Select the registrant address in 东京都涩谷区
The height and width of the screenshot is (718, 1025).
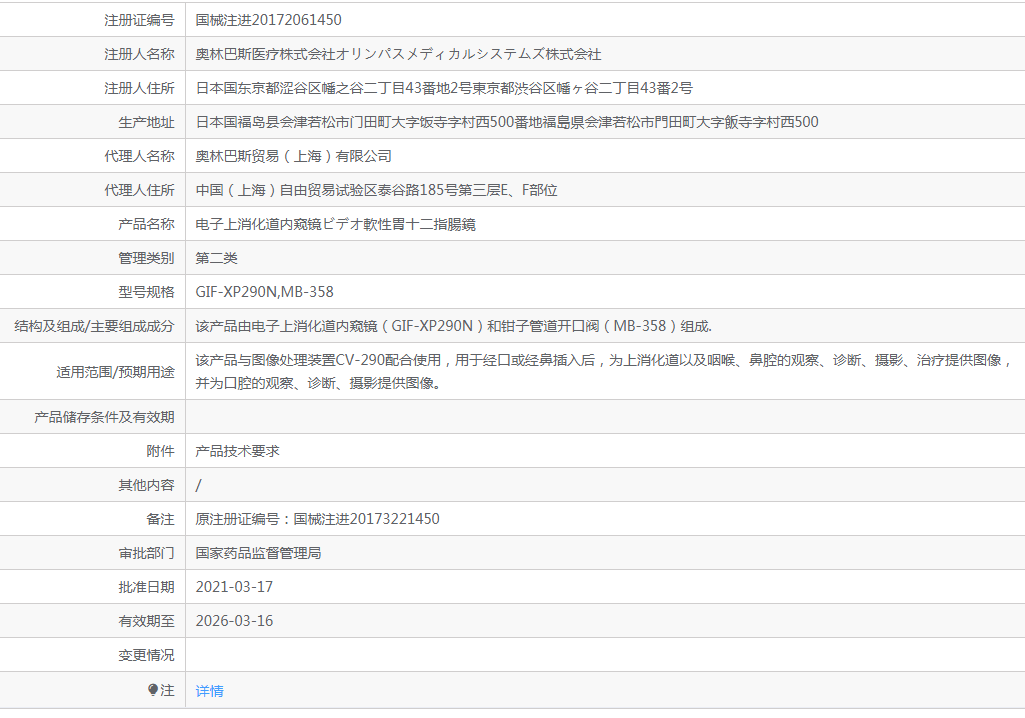444,88
